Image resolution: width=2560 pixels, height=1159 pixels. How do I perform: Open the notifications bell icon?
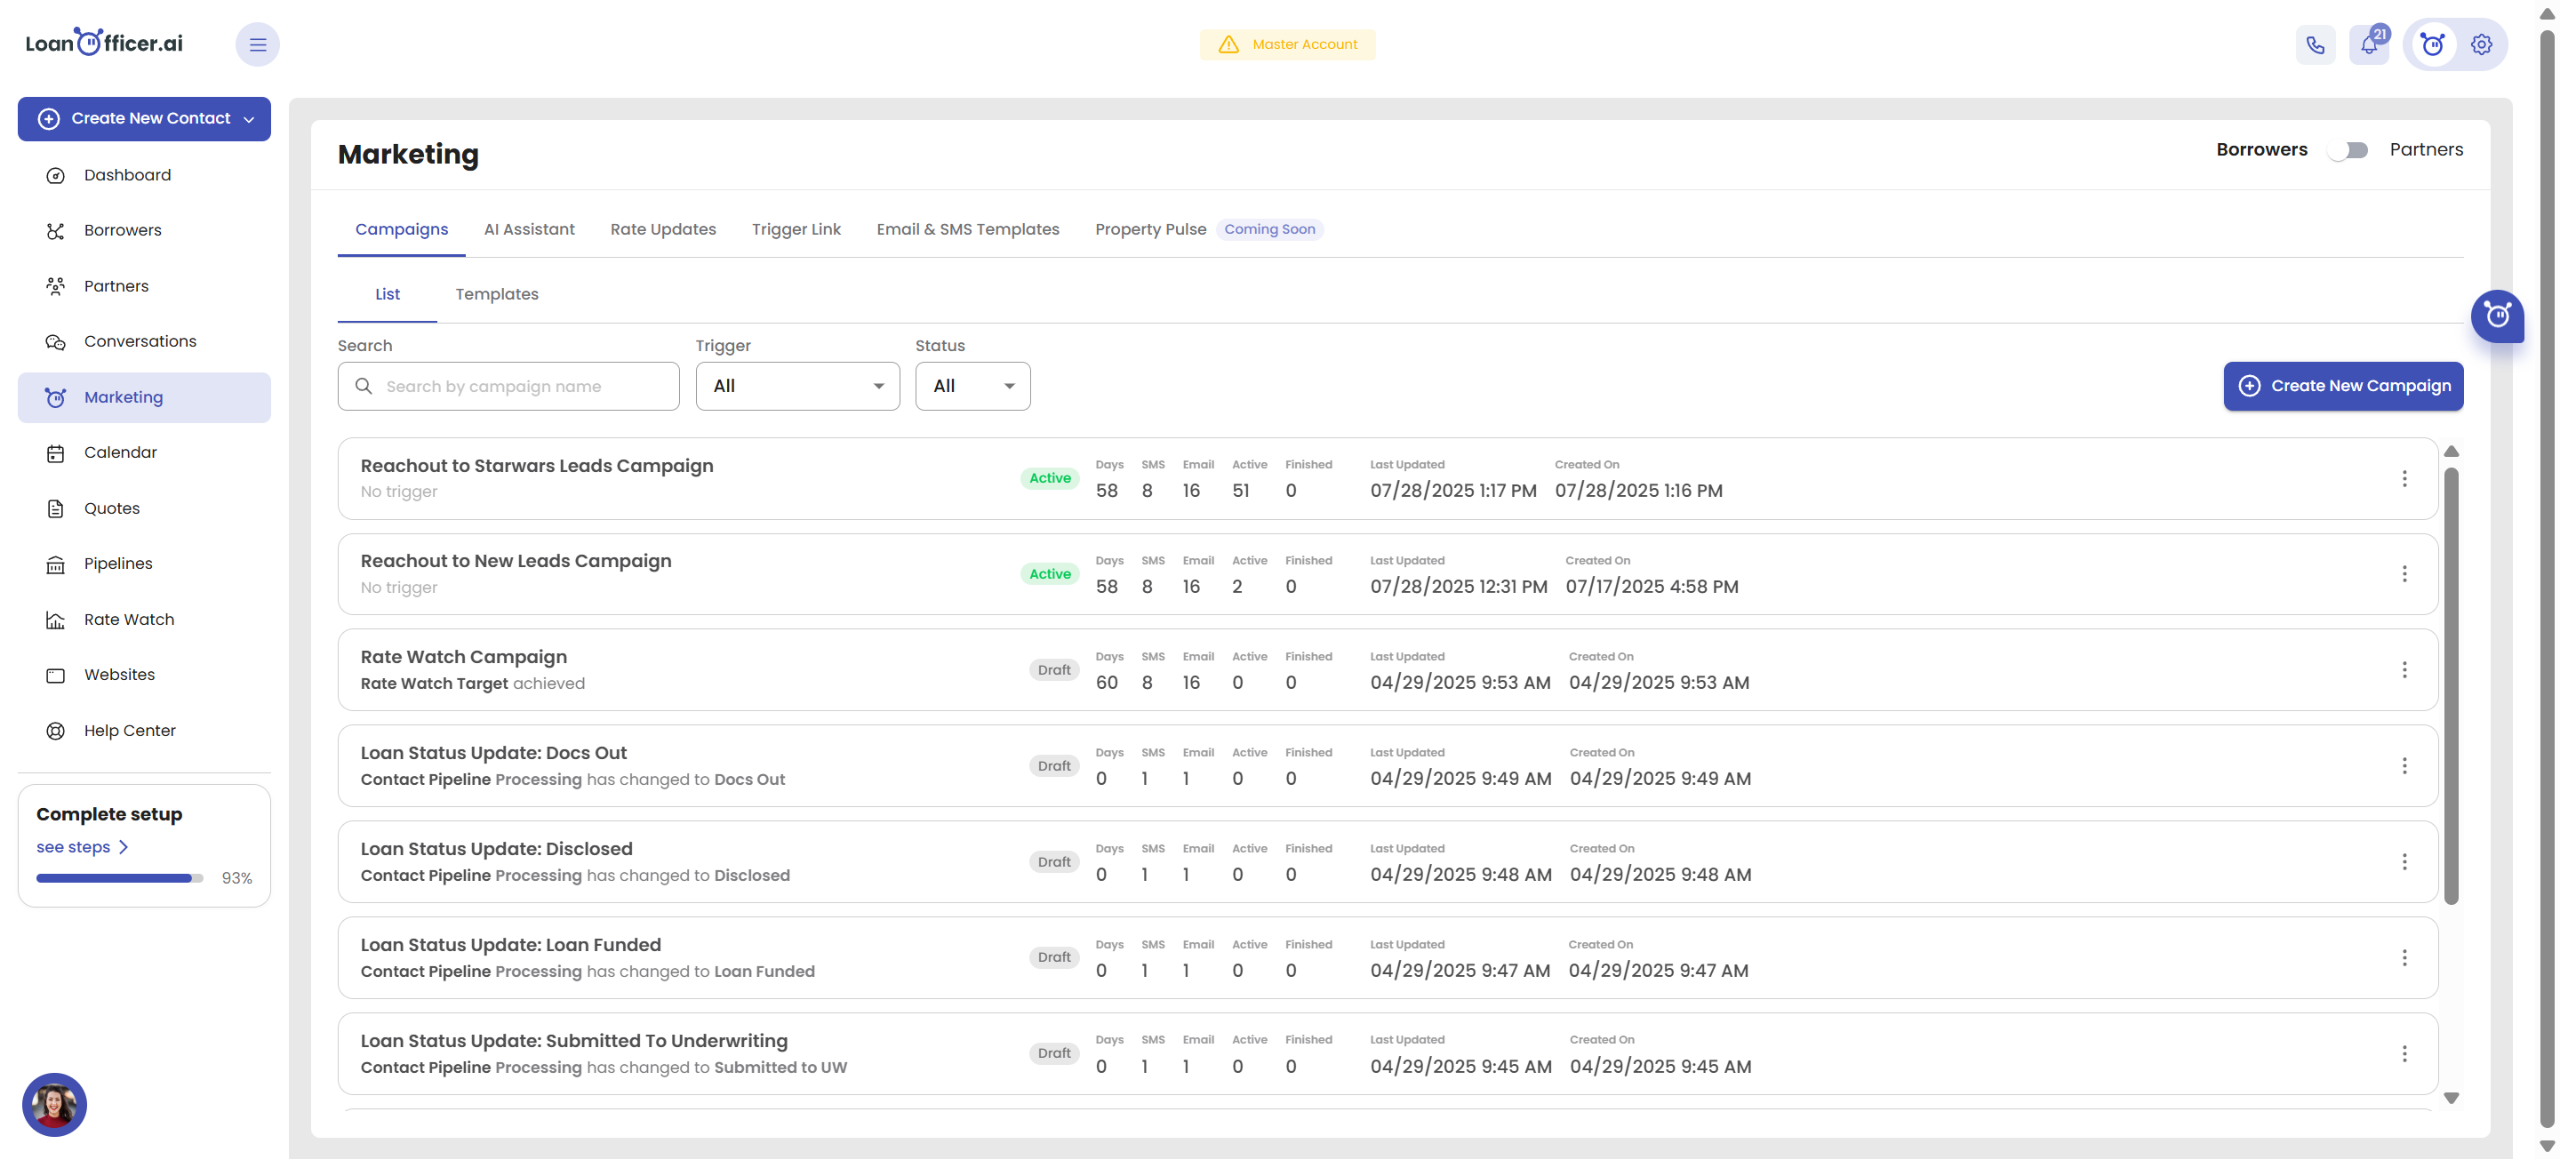(2369, 45)
